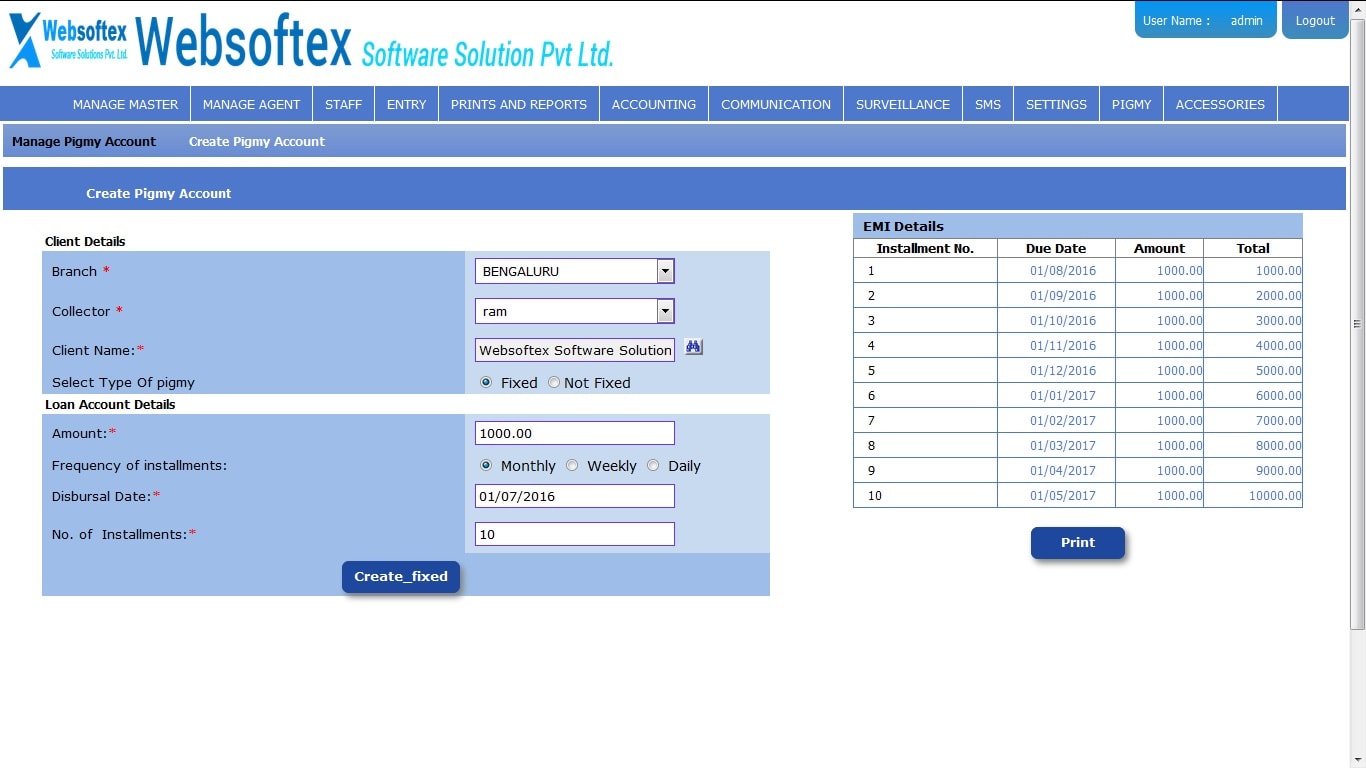
Task: Click the Amount input field
Action: point(575,433)
